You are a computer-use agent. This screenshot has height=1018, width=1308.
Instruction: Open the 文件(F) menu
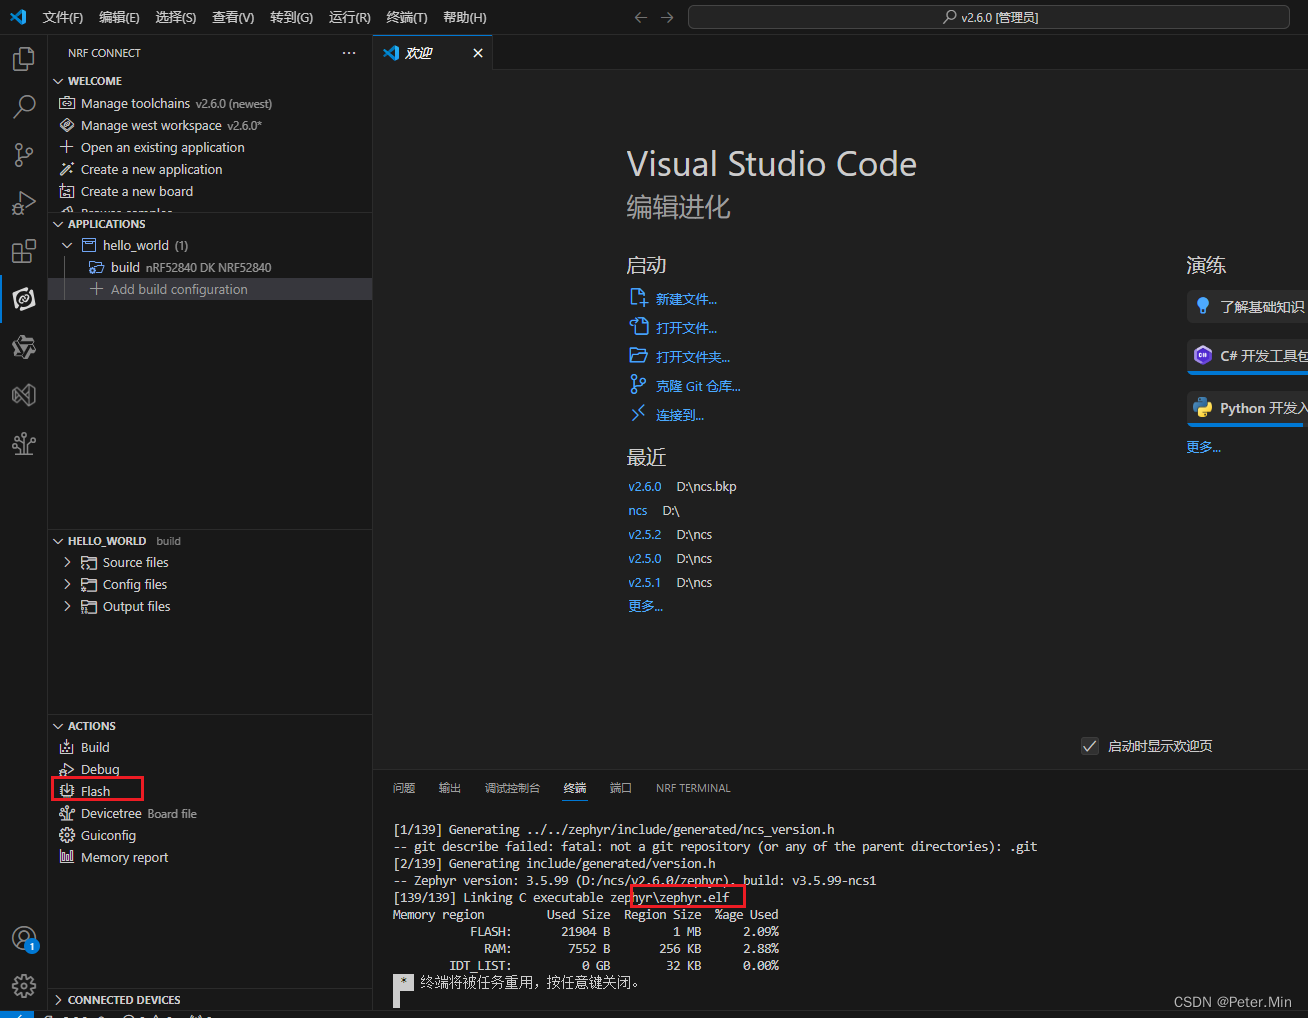tap(63, 17)
